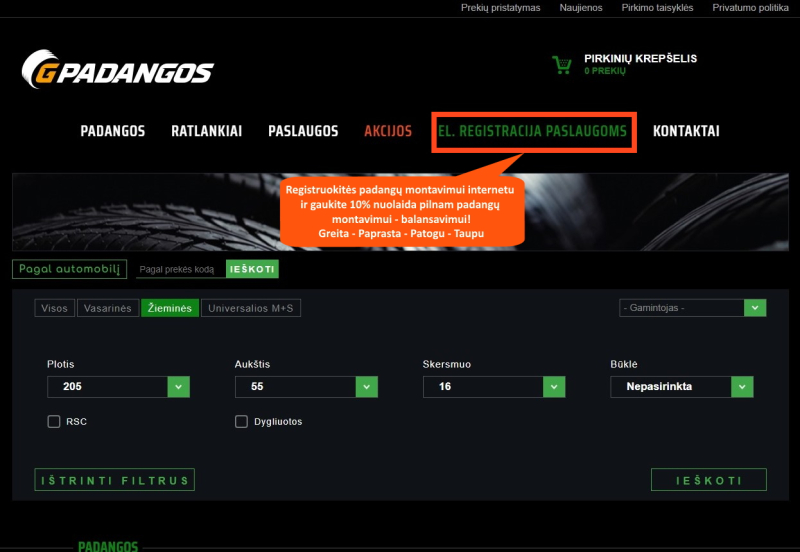Open the Pirkimo taisyklės link
This screenshot has height=552, width=800.
pyautogui.click(x=657, y=8)
